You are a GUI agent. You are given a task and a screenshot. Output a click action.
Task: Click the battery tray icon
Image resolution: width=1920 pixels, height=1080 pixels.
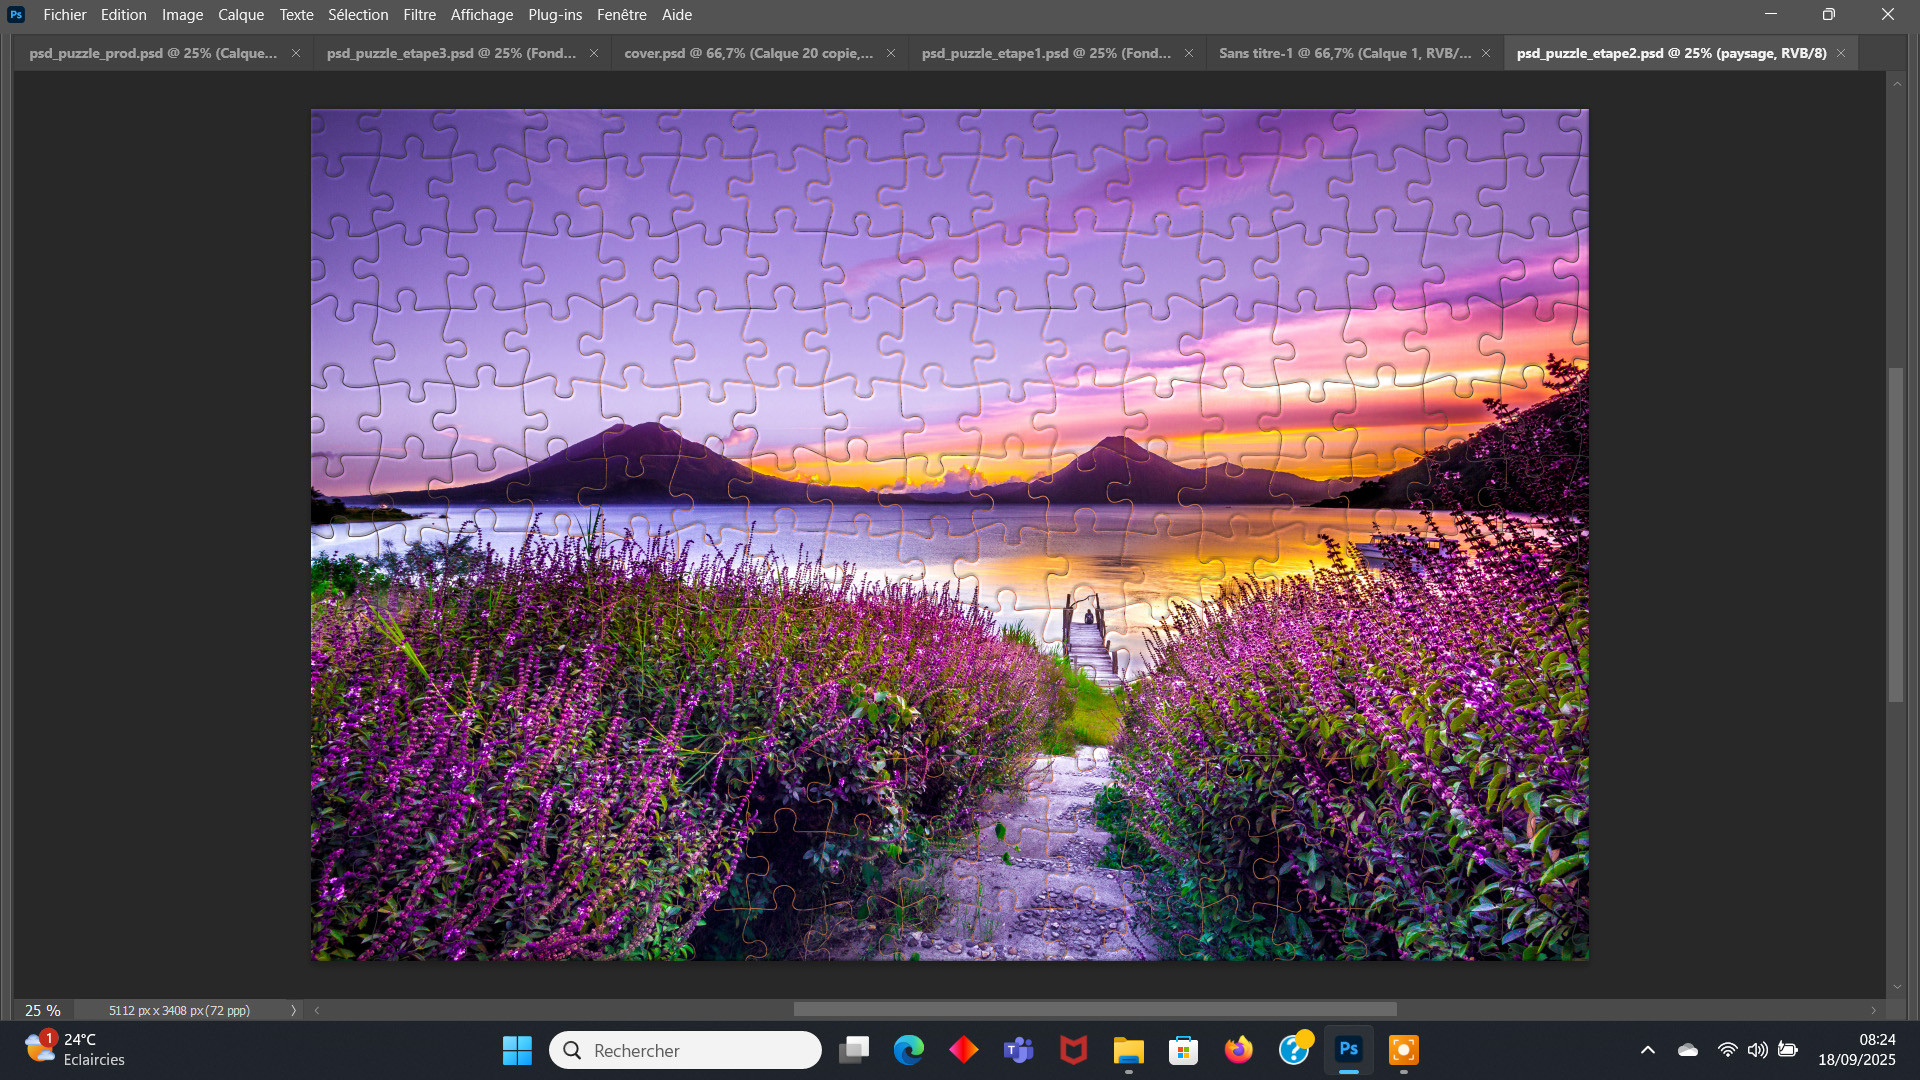1788,1050
